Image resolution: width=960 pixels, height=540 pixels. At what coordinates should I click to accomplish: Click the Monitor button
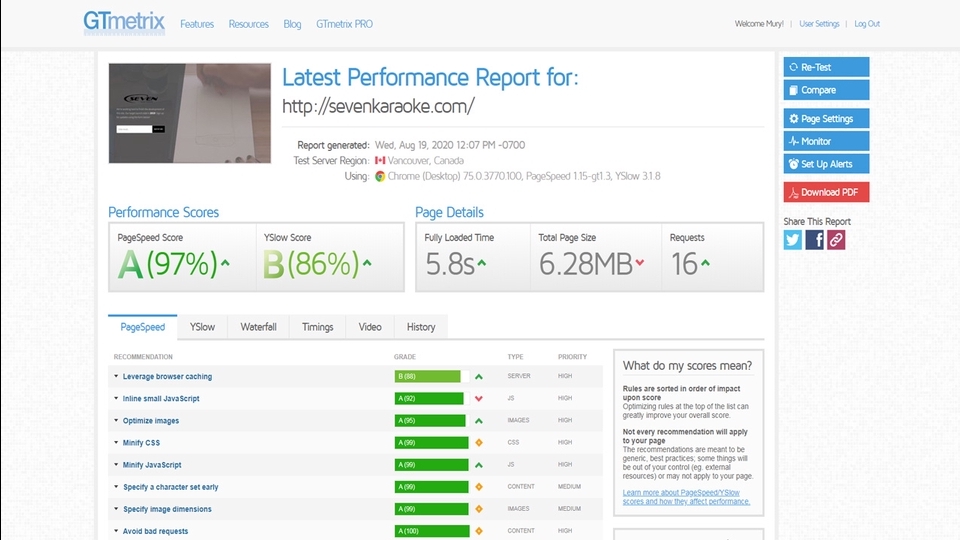[x=826, y=141]
